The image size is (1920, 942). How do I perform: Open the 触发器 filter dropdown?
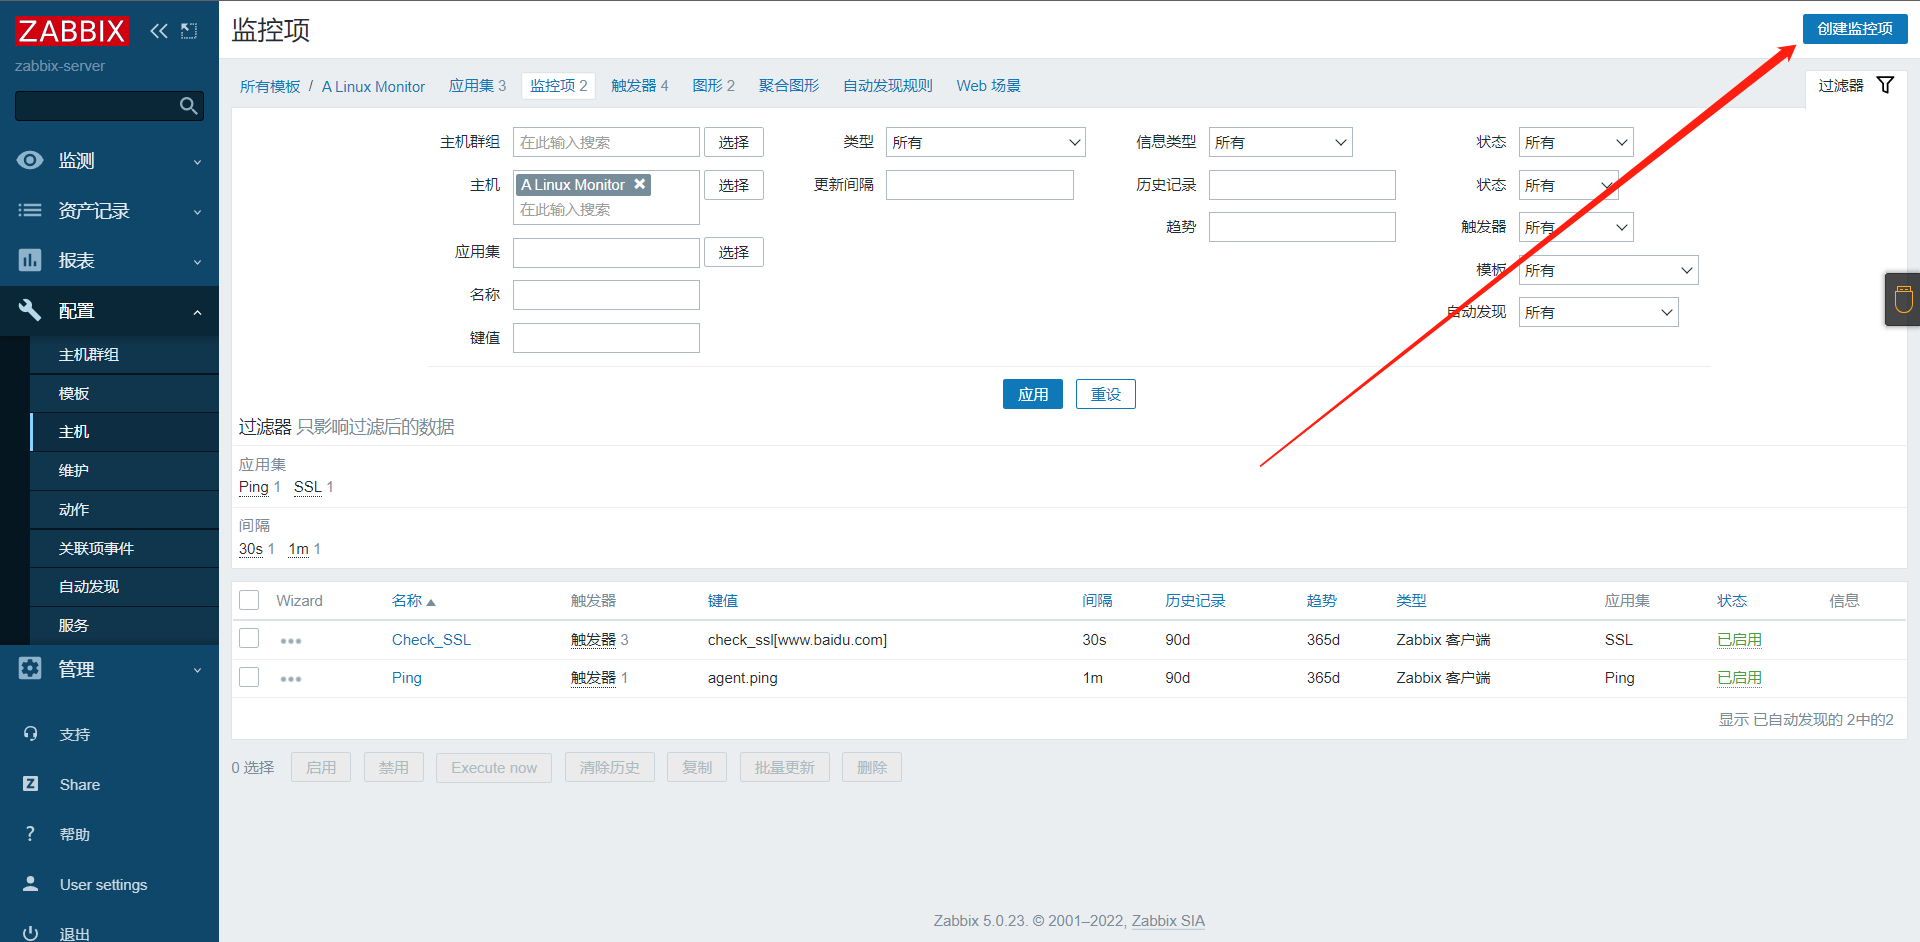(1575, 227)
